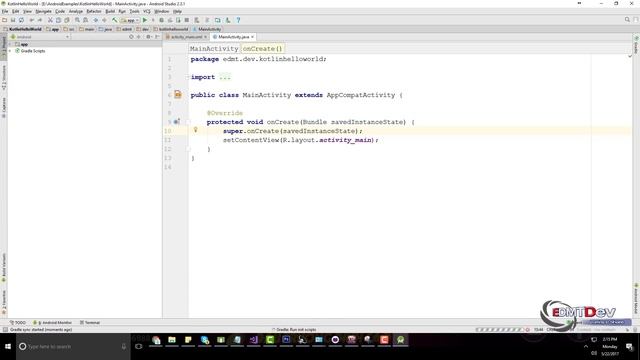
Task: Click the onCreate() structure breadcrumb above code
Action: click(262, 49)
